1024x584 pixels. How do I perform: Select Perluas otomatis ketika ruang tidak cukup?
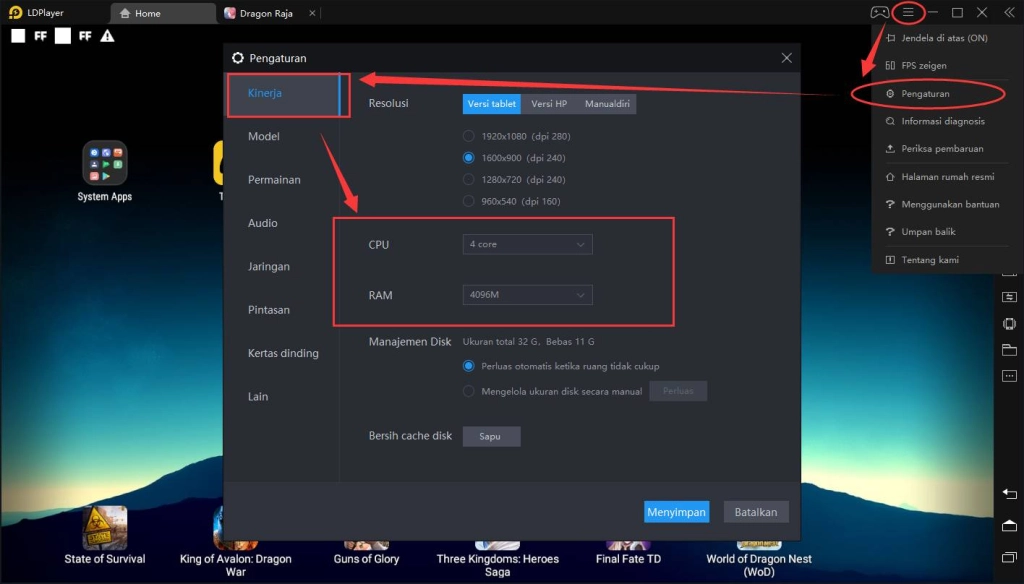pyautogui.click(x=468, y=366)
